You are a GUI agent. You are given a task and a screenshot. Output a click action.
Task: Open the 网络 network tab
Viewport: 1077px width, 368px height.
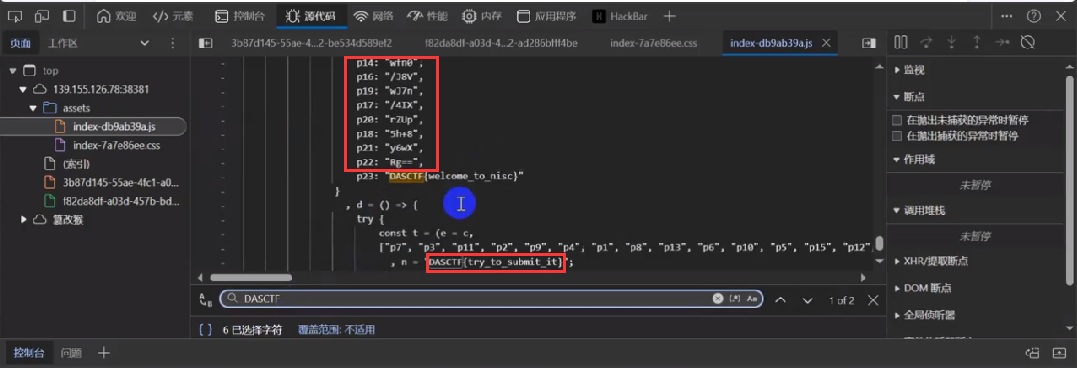(374, 16)
